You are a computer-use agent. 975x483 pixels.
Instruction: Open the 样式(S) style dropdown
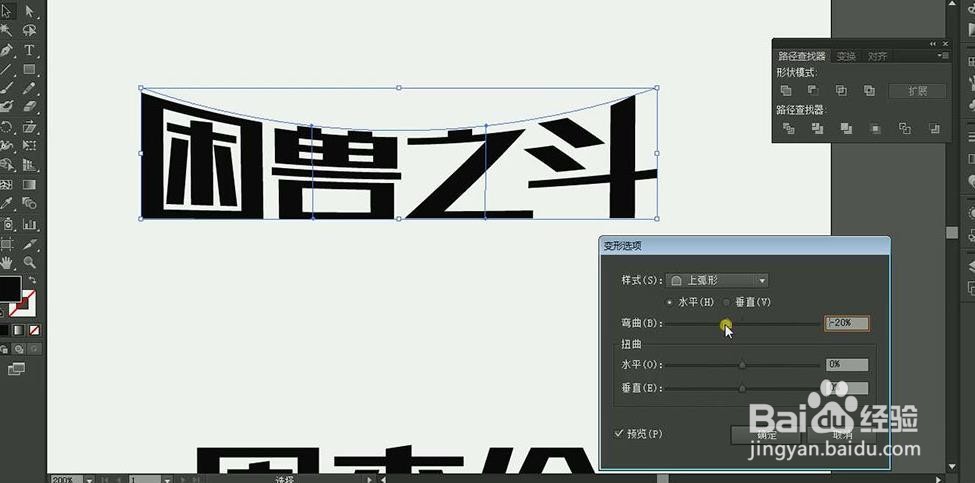pos(716,280)
